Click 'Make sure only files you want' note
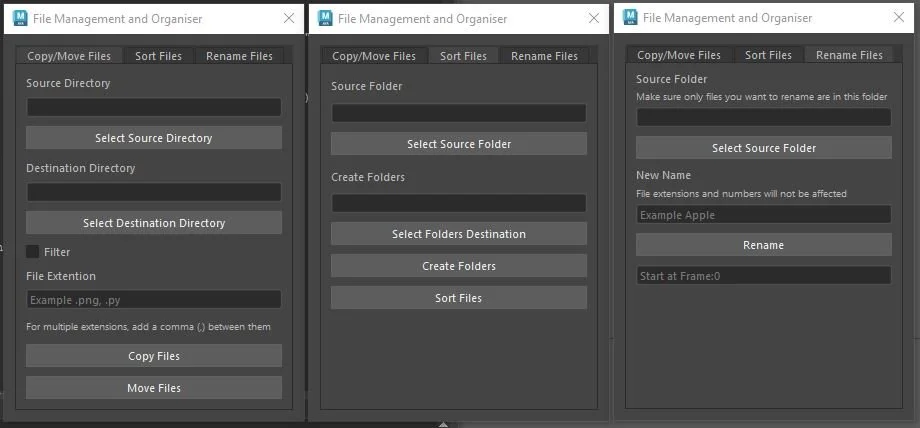920x428 pixels. pyautogui.click(x=762, y=97)
